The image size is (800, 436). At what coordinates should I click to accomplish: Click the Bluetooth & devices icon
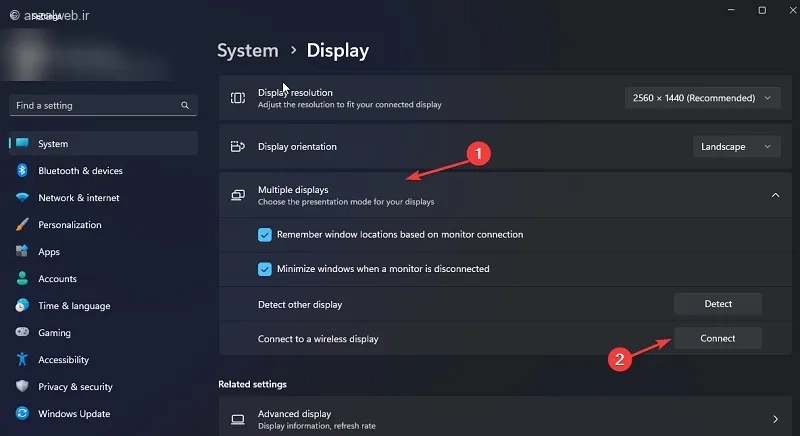(x=22, y=170)
